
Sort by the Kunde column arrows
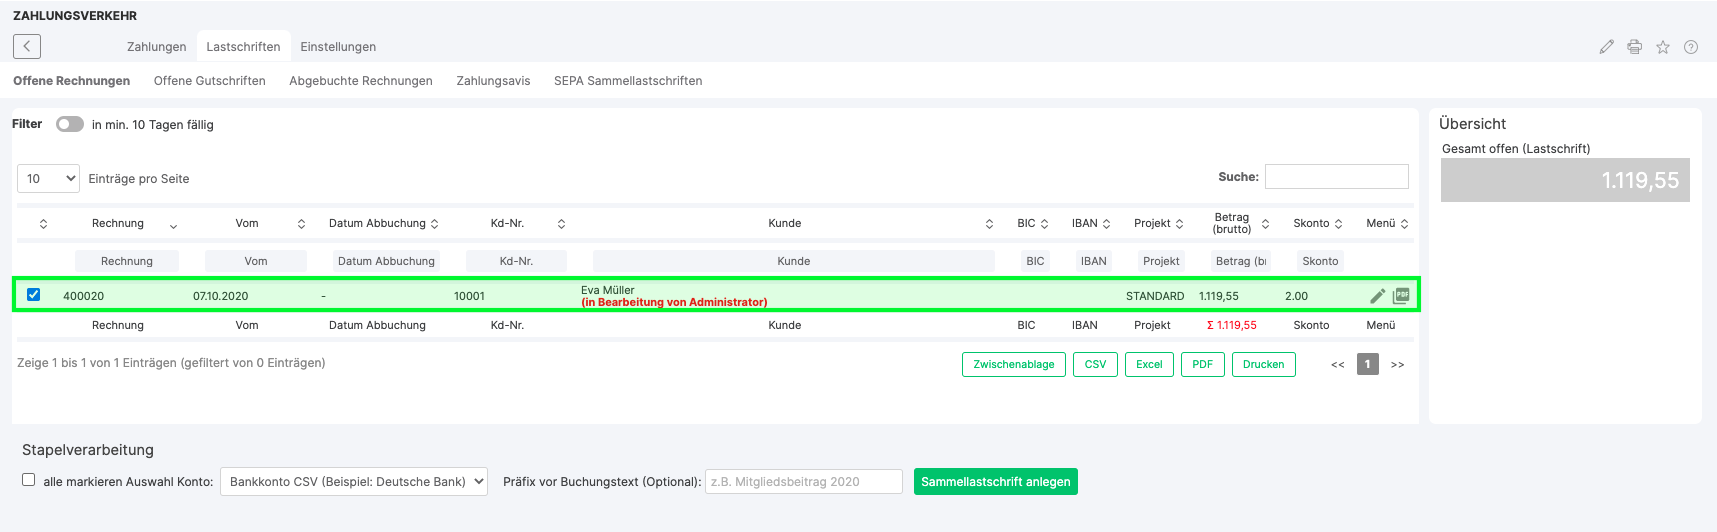pyautogui.click(x=989, y=224)
